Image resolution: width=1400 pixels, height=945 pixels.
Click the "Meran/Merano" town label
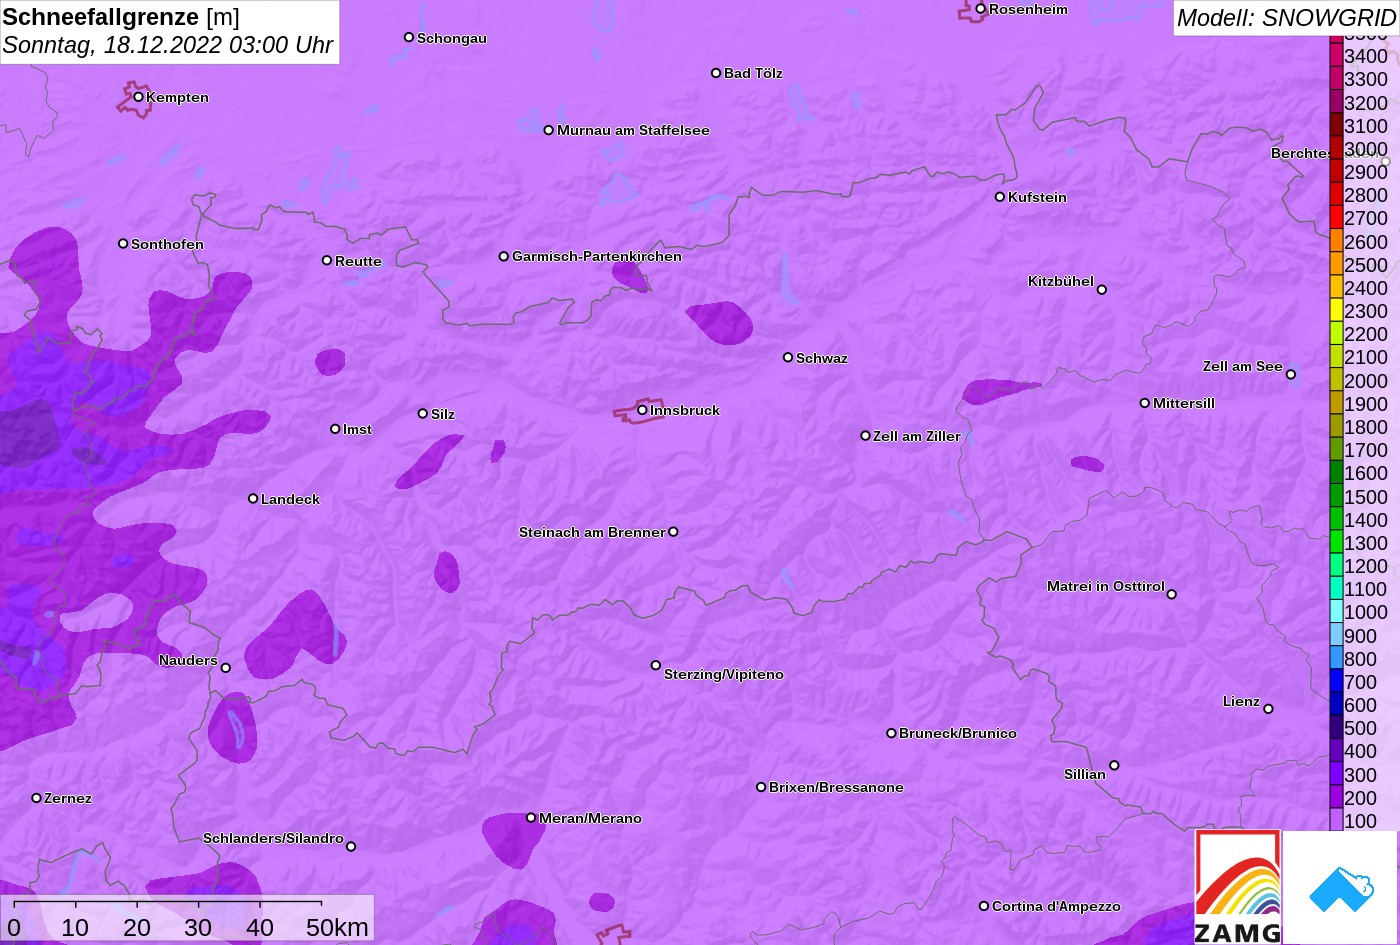pyautogui.click(x=590, y=818)
